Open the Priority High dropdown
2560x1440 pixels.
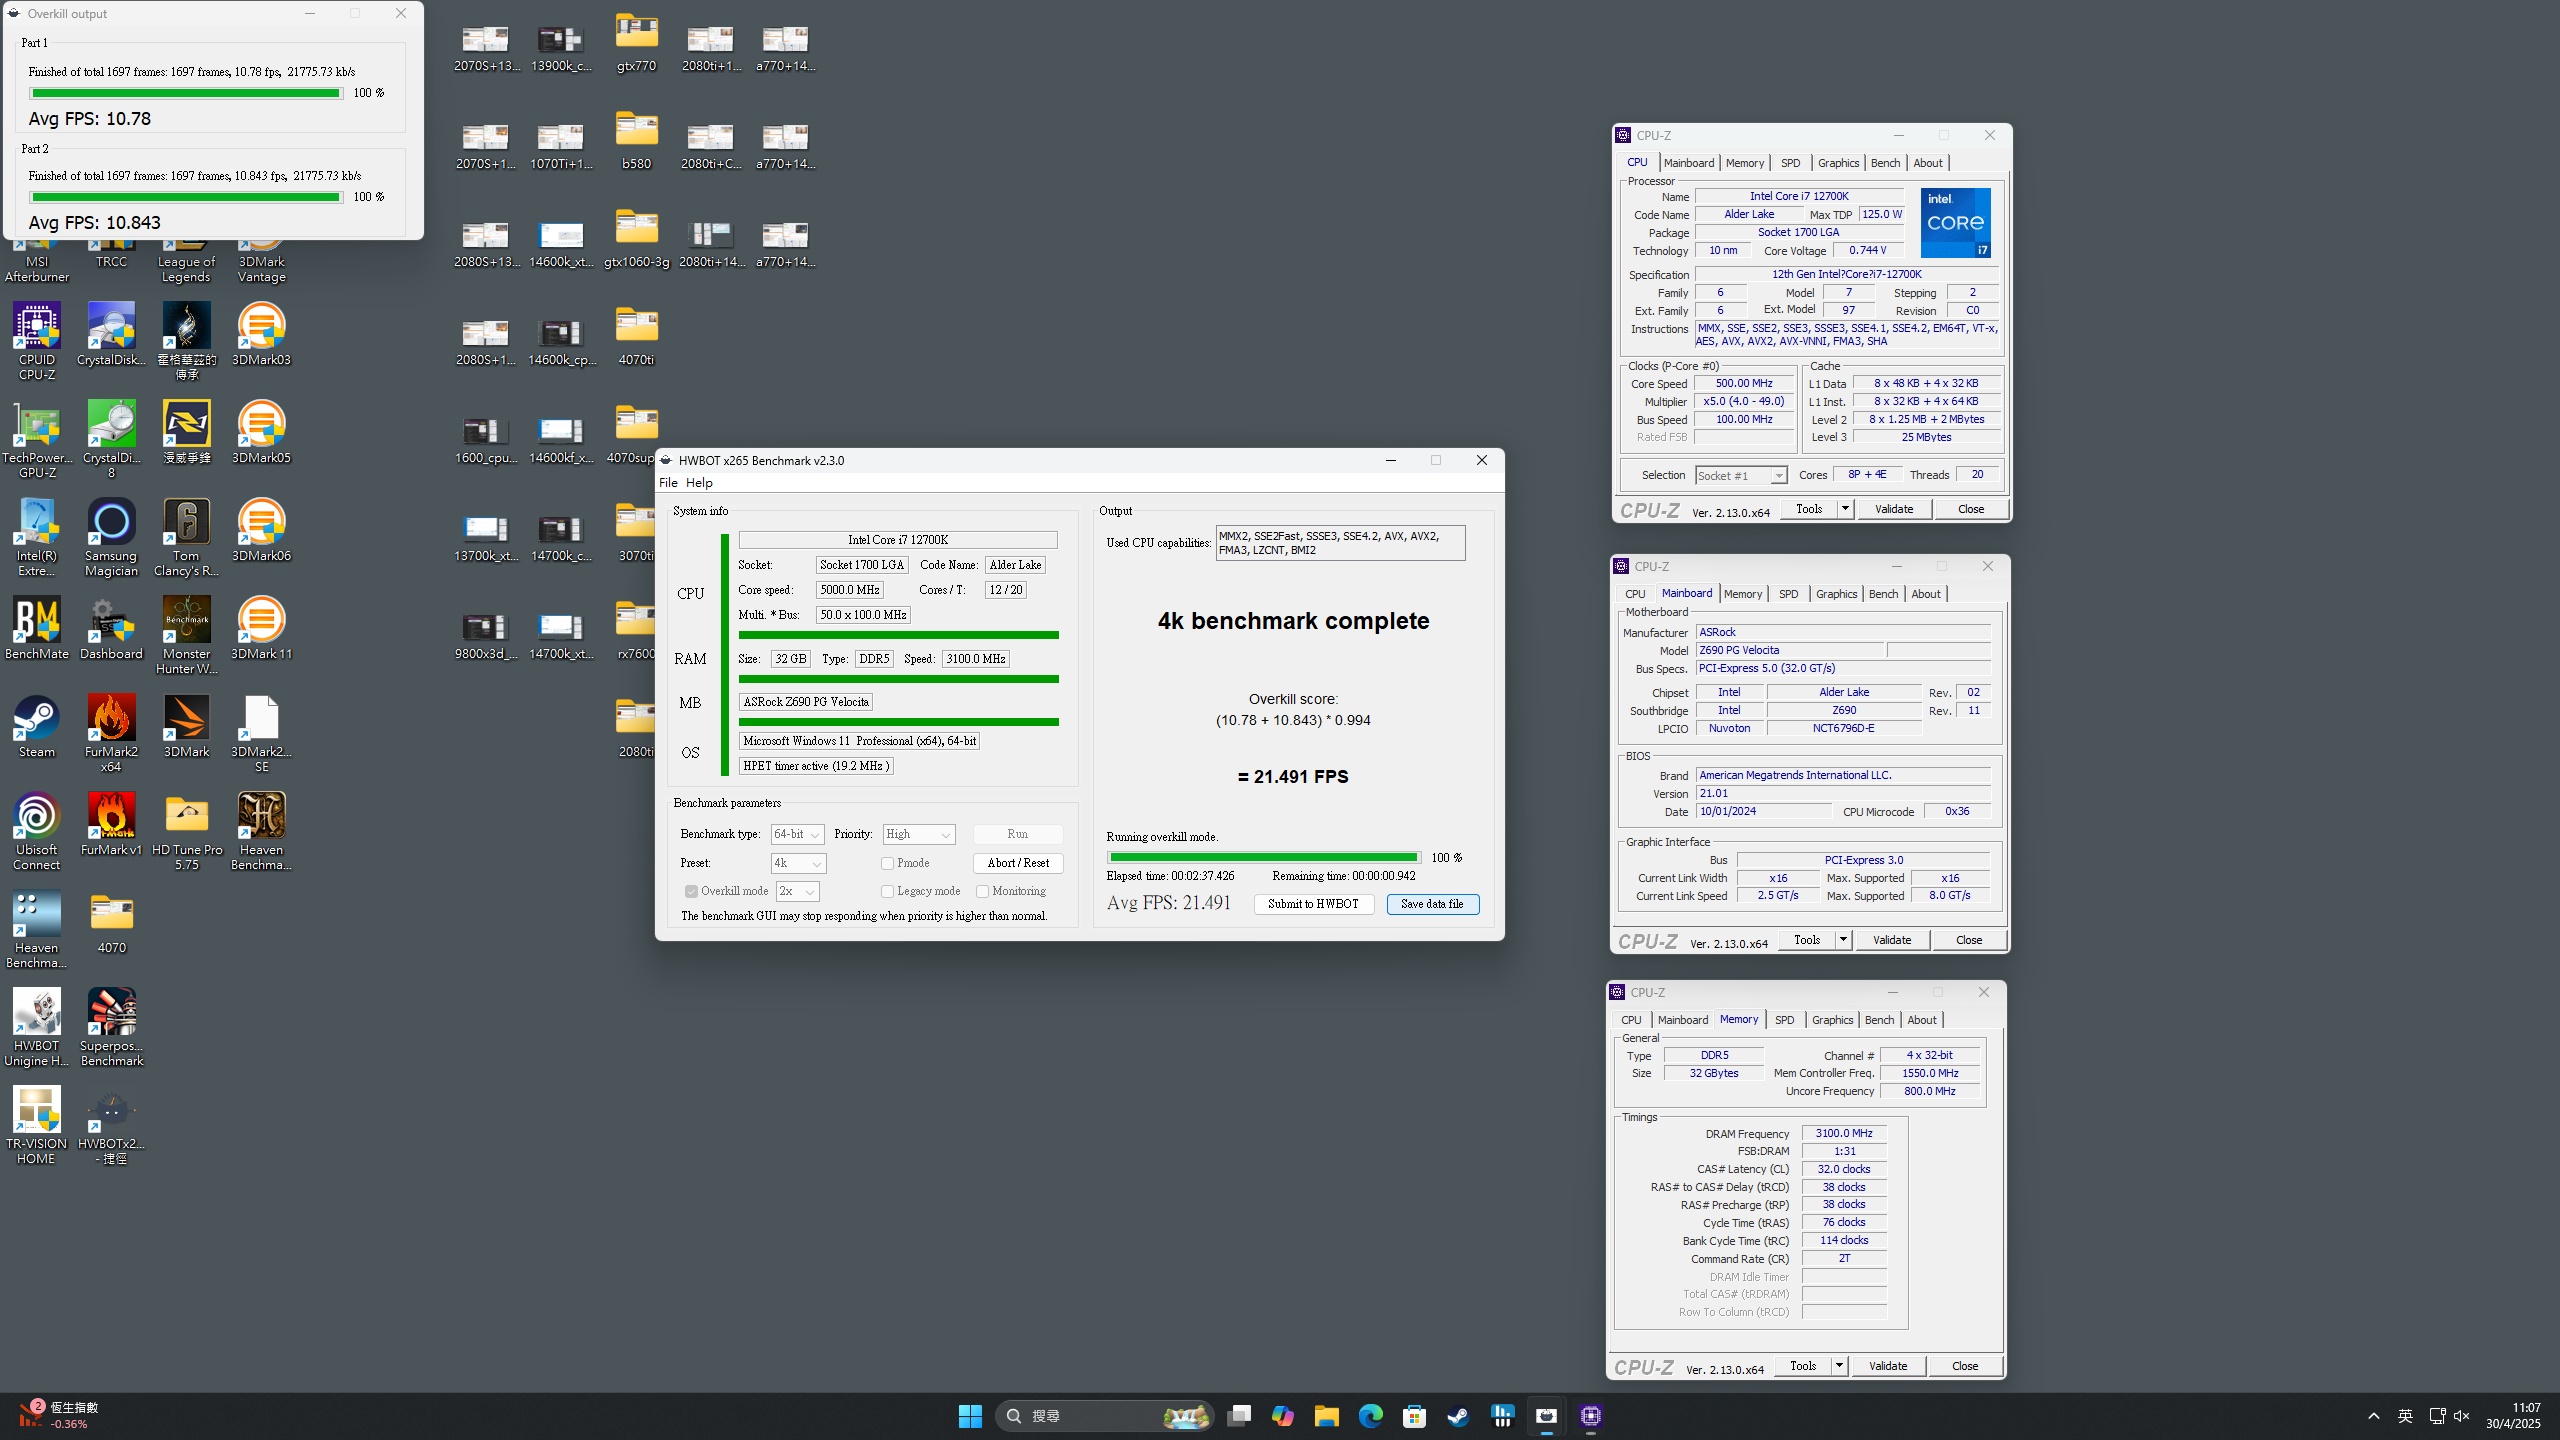[919, 834]
